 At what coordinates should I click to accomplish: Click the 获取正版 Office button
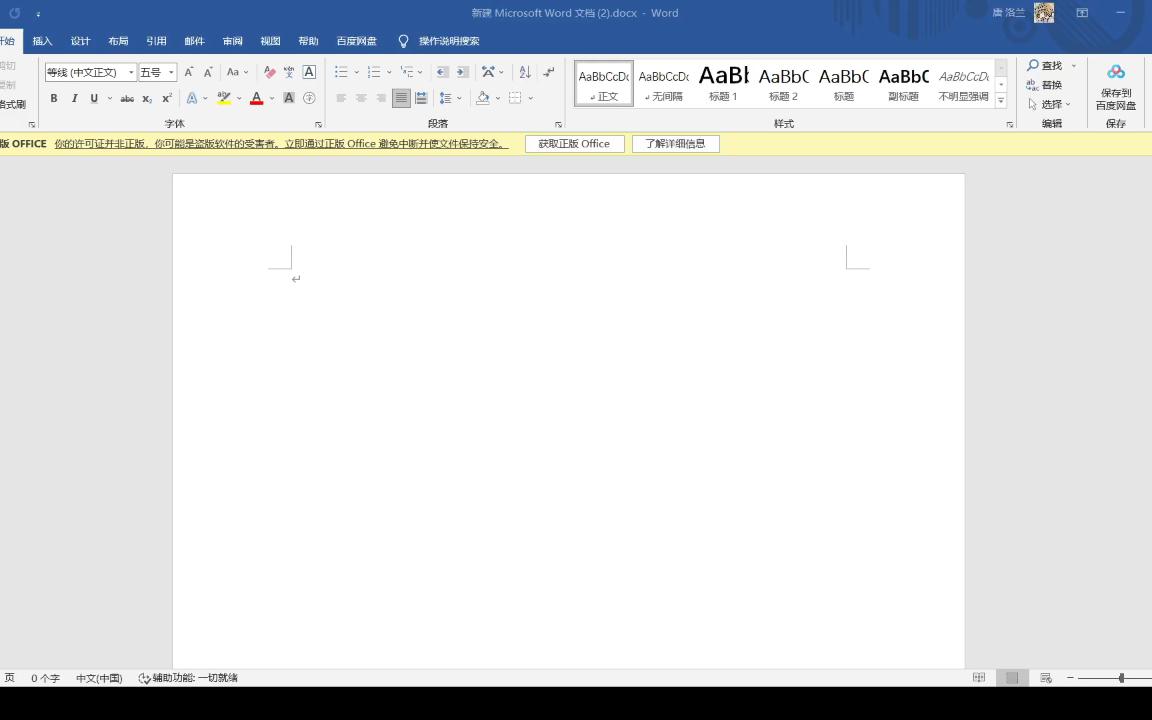(574, 143)
